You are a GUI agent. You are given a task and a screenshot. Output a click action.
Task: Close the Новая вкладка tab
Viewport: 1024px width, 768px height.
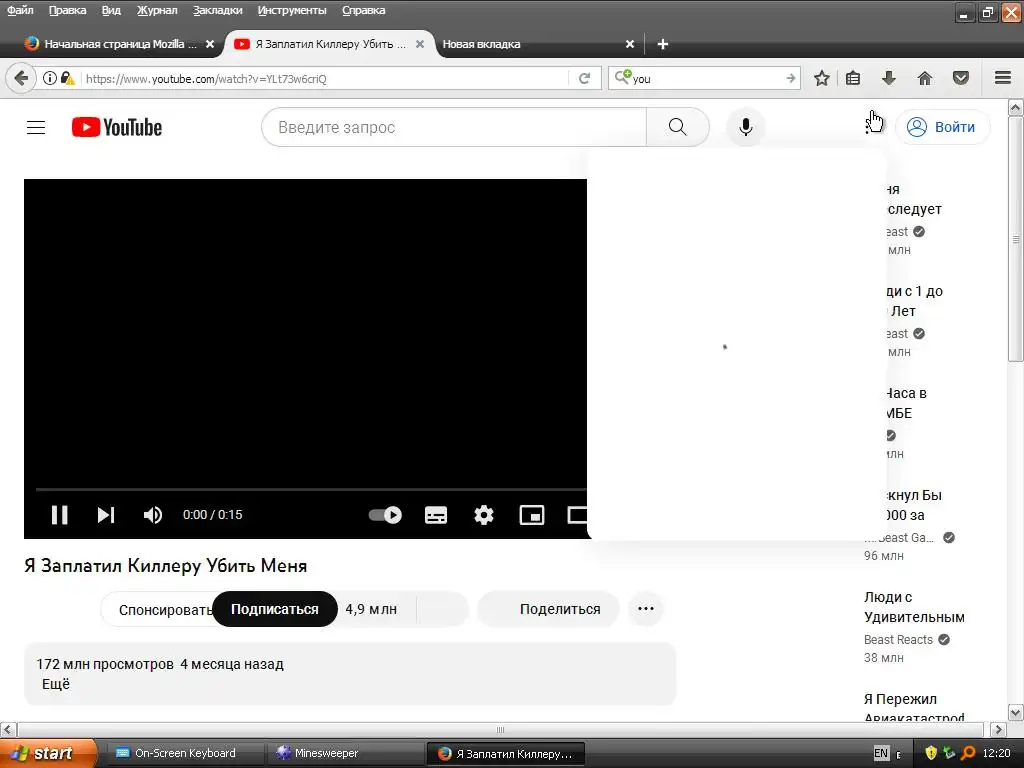click(630, 44)
